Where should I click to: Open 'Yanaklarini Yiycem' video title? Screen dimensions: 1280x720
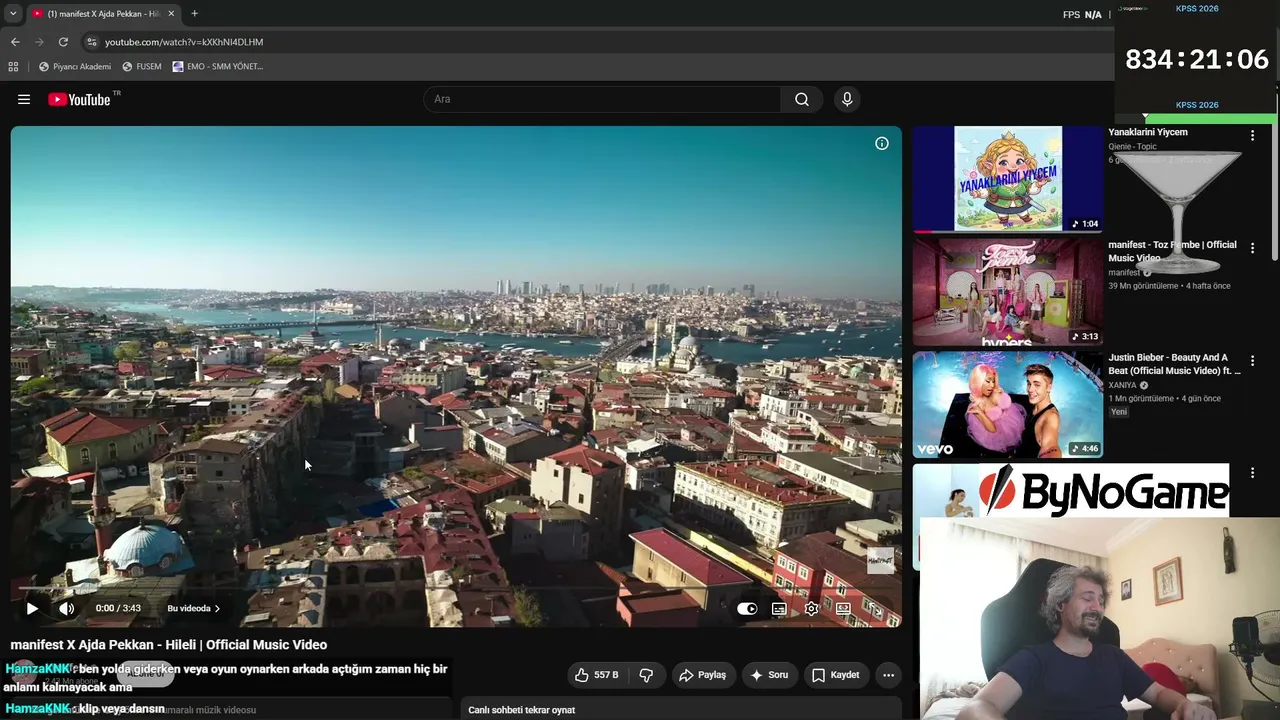(1148, 132)
